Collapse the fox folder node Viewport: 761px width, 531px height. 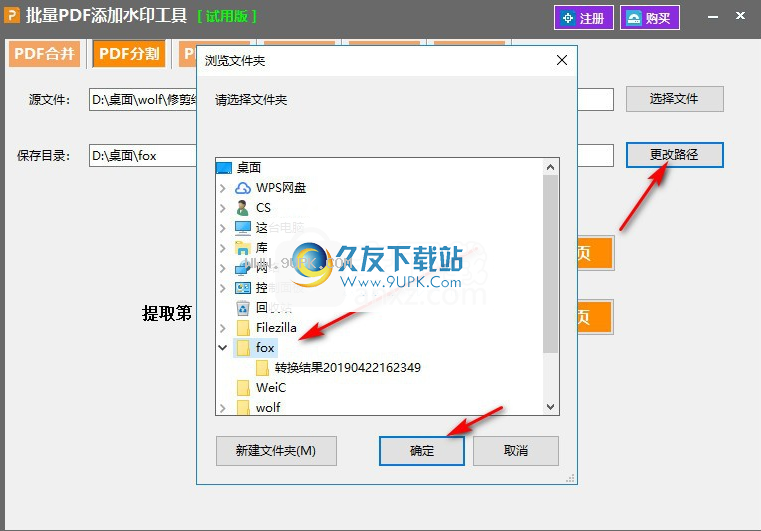pyautogui.click(x=222, y=348)
